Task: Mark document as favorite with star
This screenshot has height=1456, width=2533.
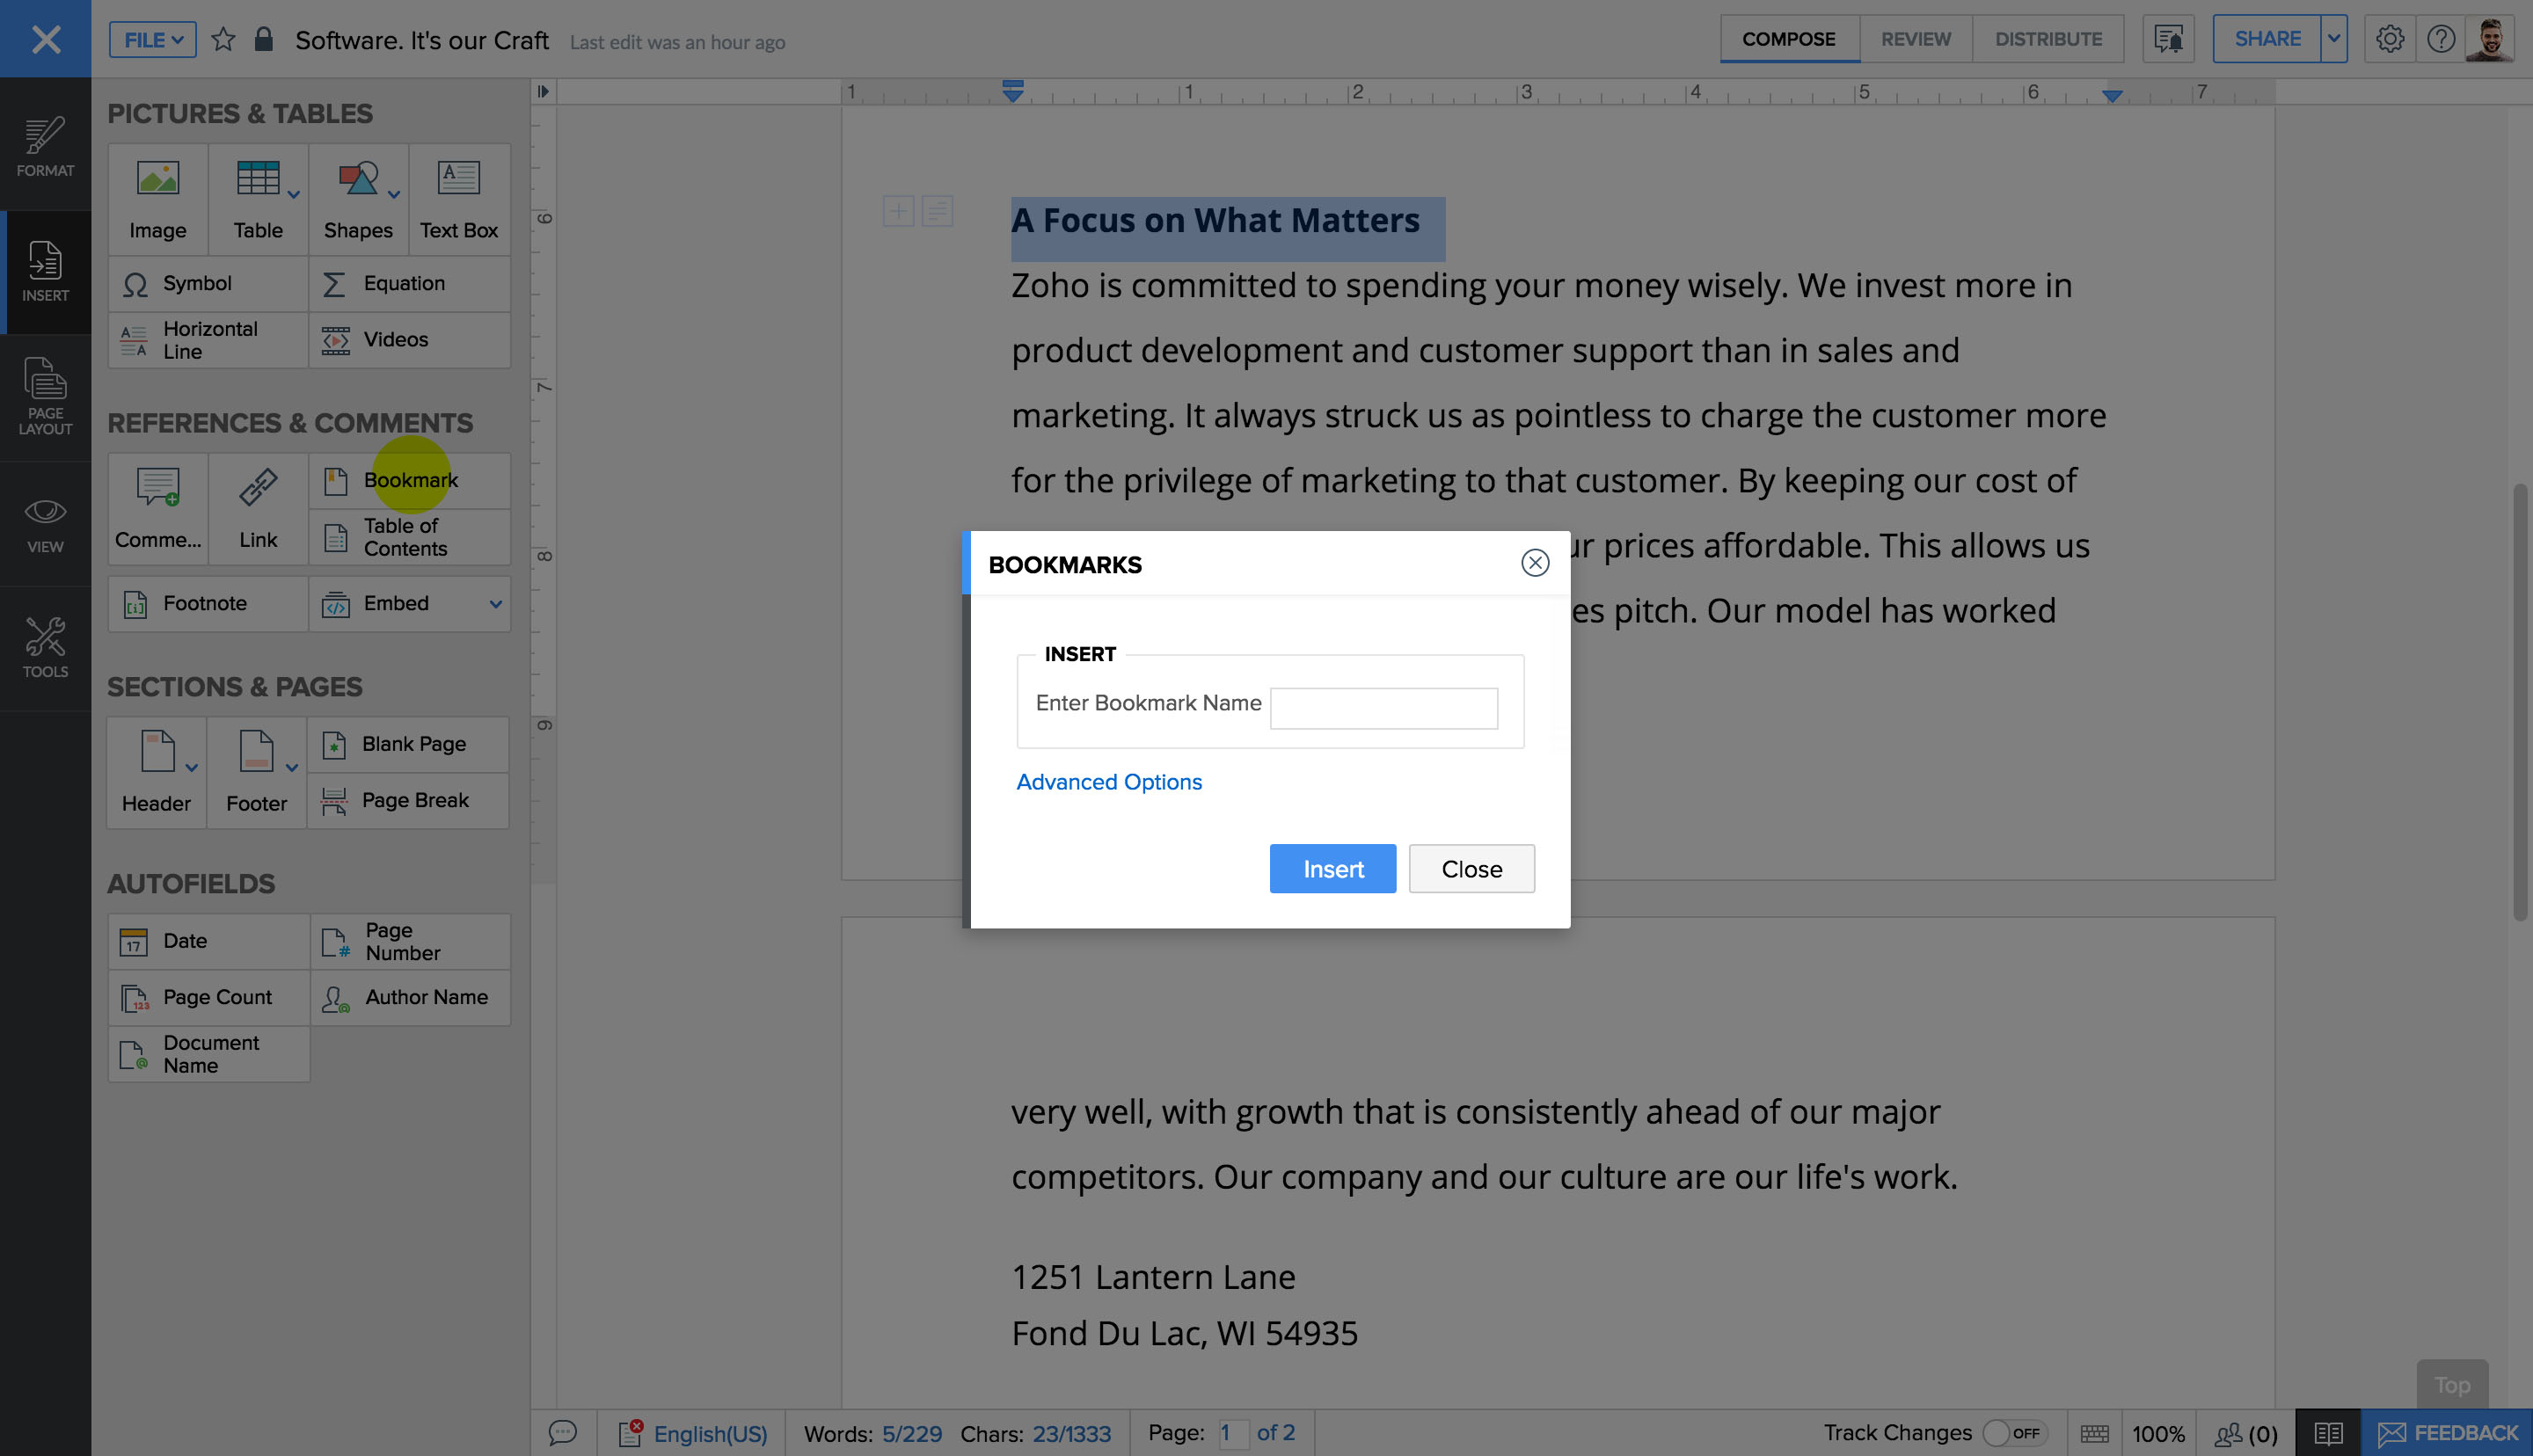Action: pos(223,40)
